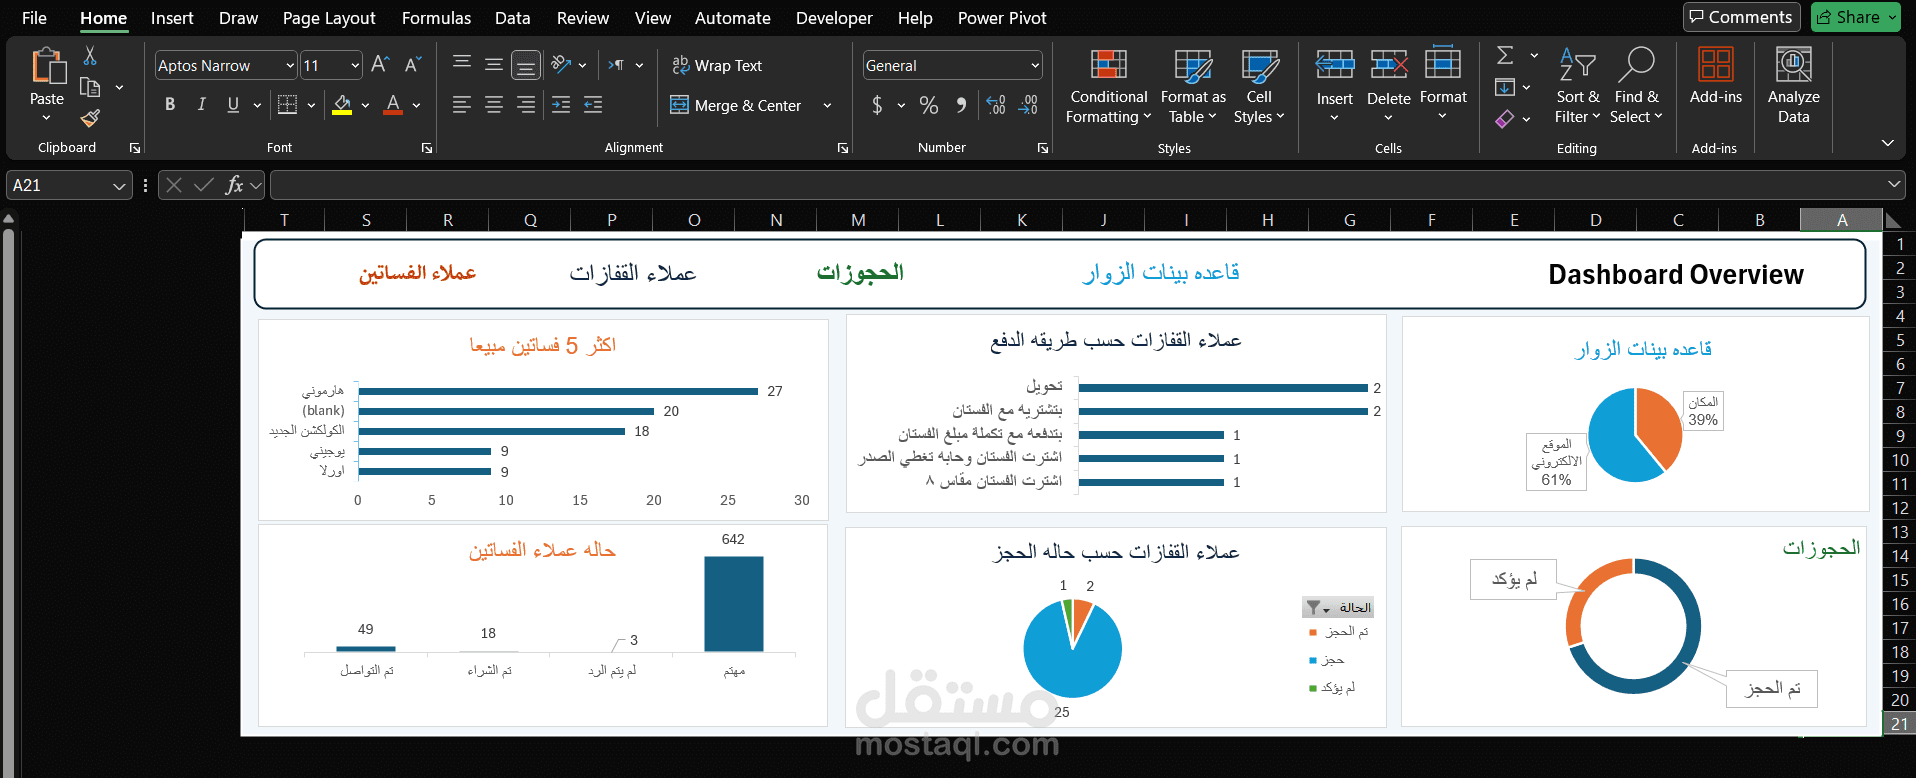The image size is (1916, 778).
Task: Expand Cell Styles menu
Action: pos(1259,87)
